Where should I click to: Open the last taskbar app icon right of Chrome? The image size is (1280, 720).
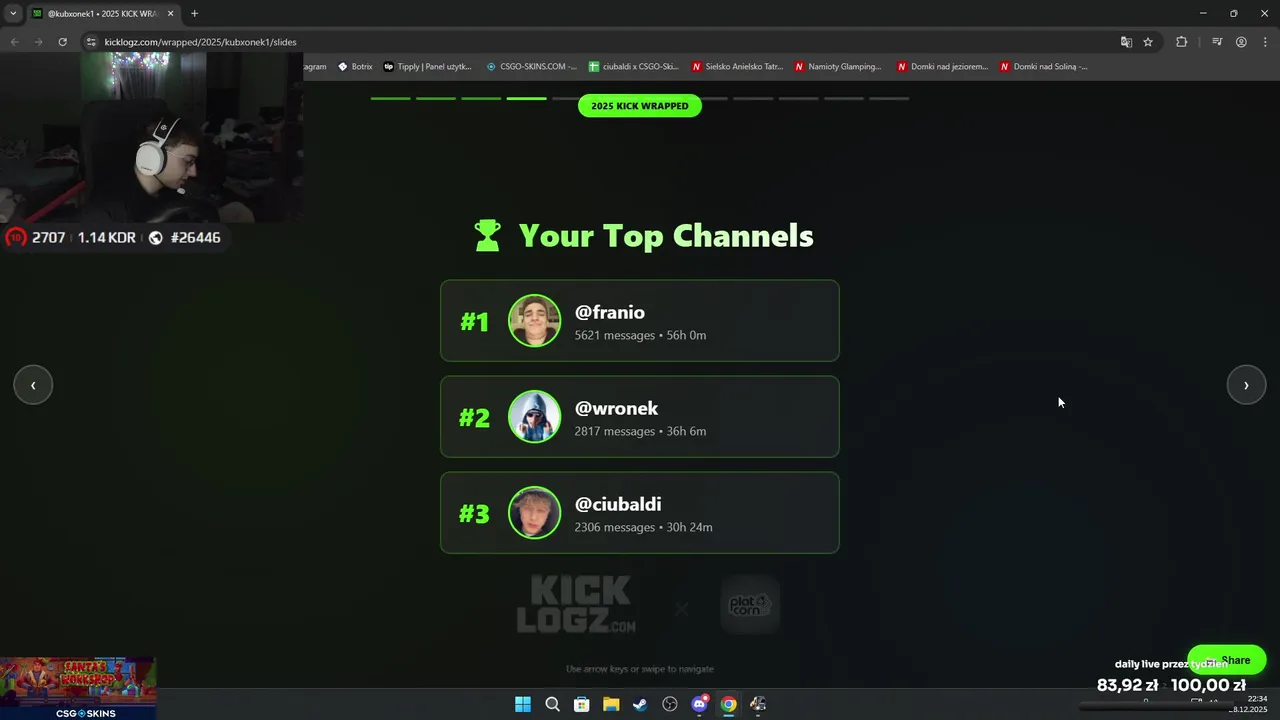(758, 704)
